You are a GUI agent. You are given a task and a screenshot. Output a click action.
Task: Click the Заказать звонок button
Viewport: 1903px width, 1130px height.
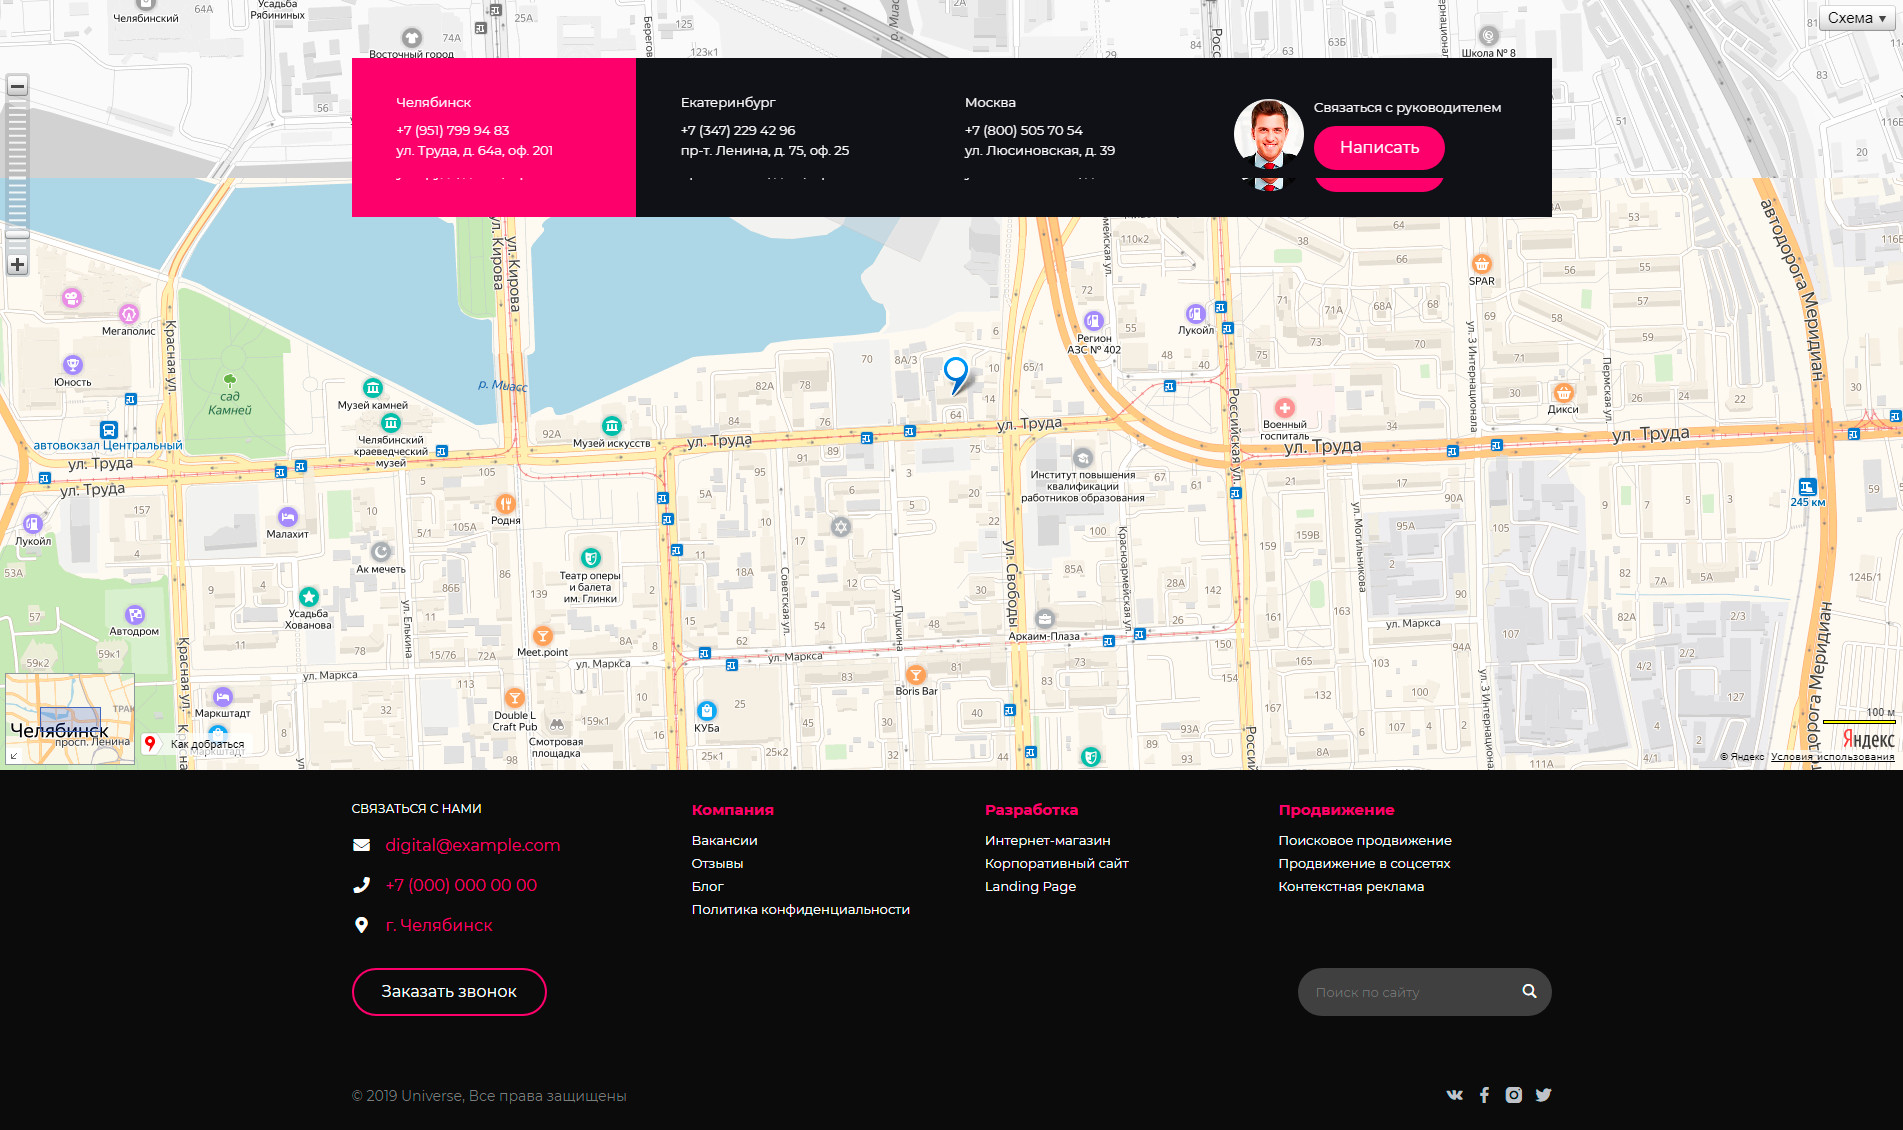click(x=449, y=992)
